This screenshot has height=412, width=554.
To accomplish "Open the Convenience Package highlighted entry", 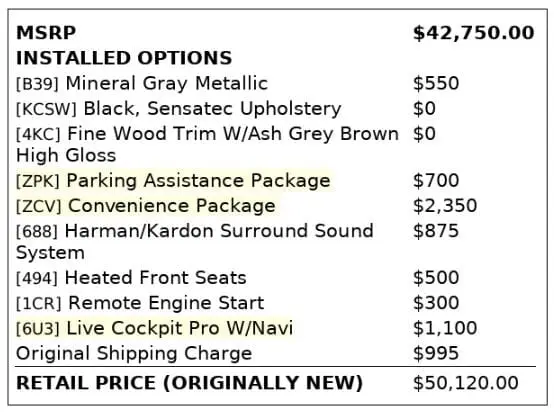I will coord(146,206).
